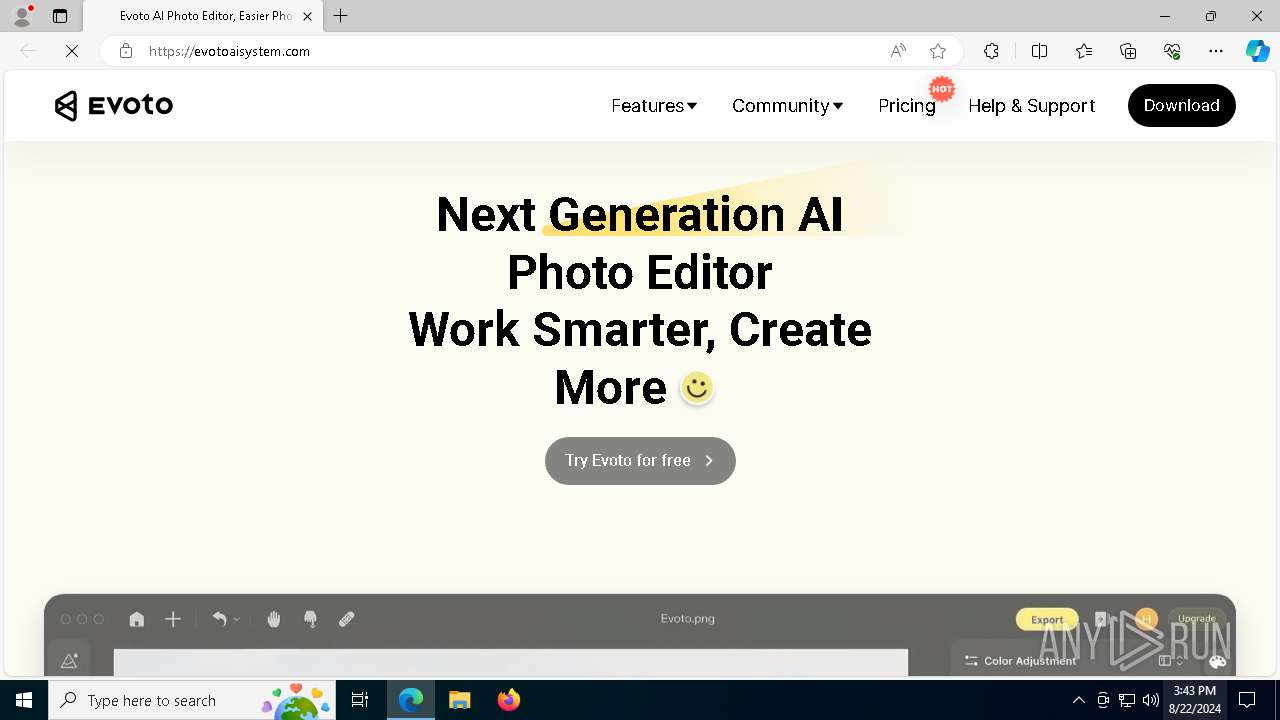This screenshot has width=1280, height=720.
Task: Select the brush tool in the preview
Action: 310,619
